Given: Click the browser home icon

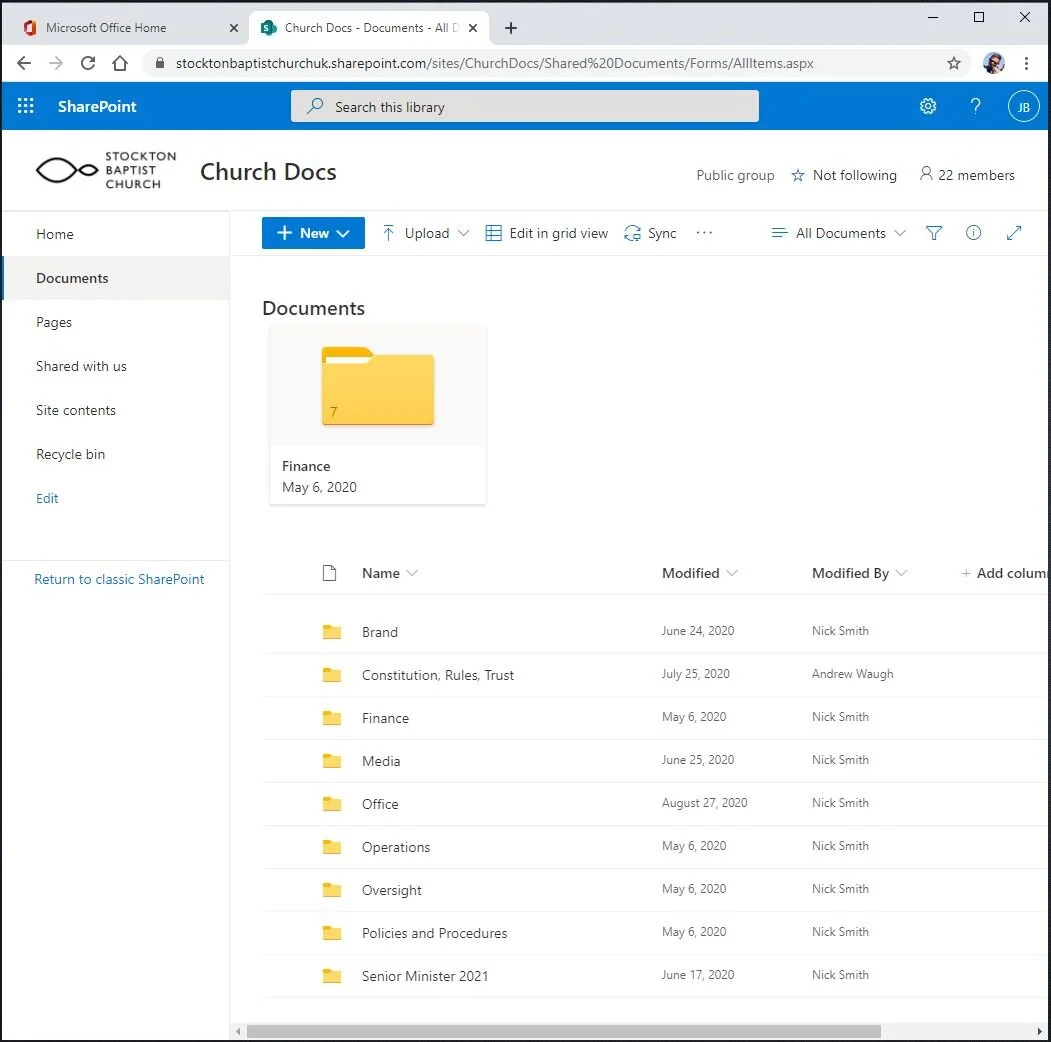Looking at the screenshot, I should pyautogui.click(x=120, y=63).
